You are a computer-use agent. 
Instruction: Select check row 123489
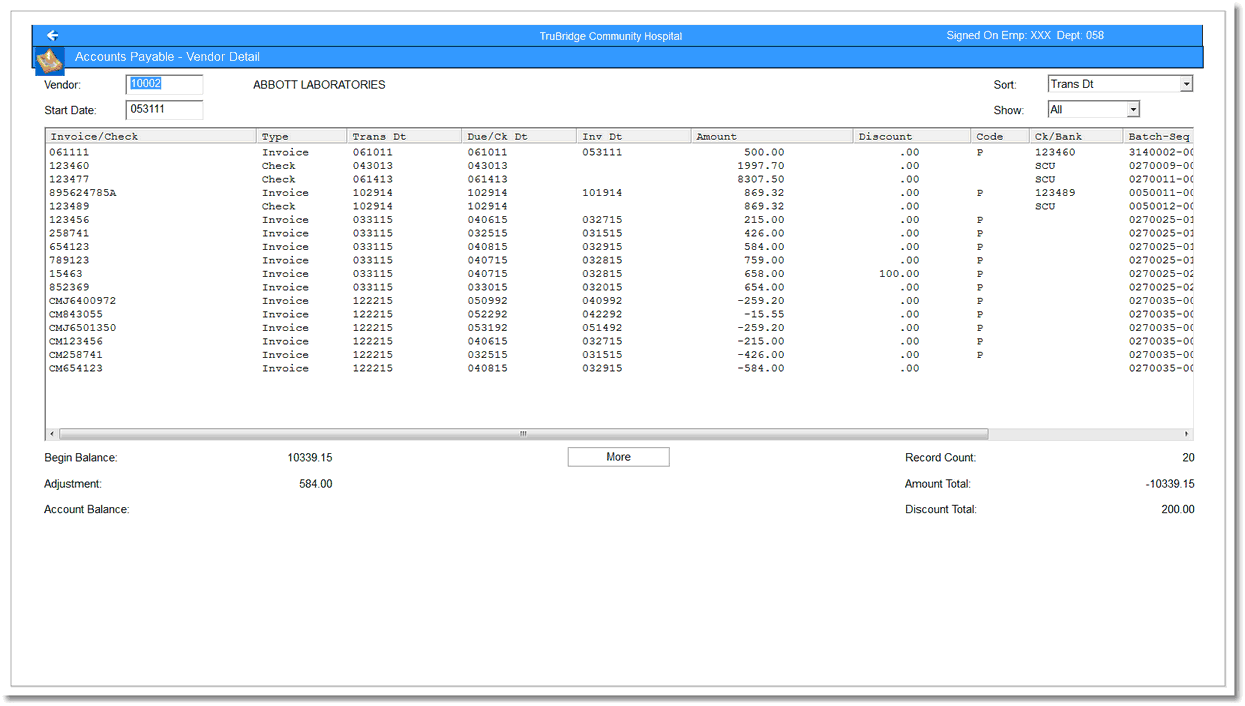click(x=620, y=206)
